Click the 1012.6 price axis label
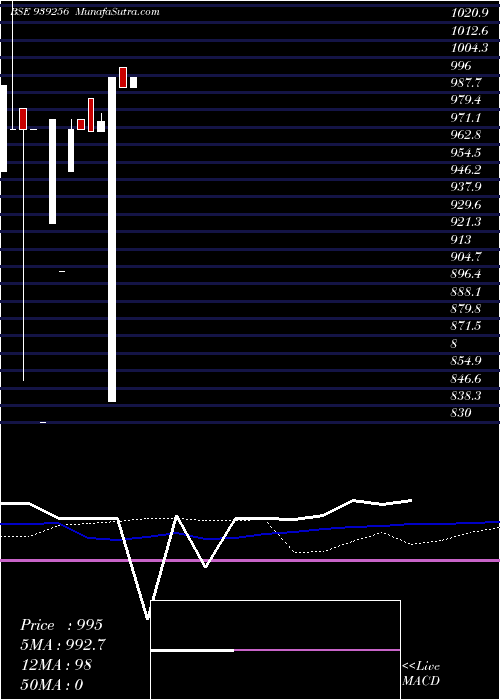 coord(469,30)
